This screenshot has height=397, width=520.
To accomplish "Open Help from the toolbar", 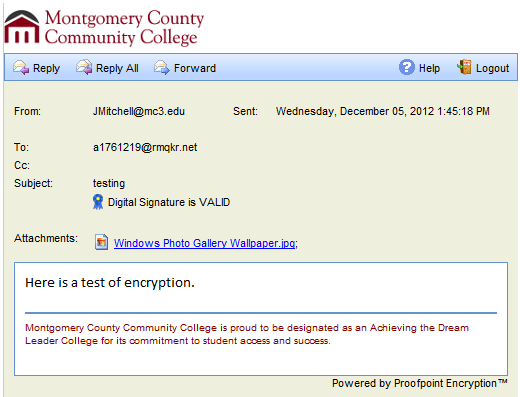I will coord(429,68).
